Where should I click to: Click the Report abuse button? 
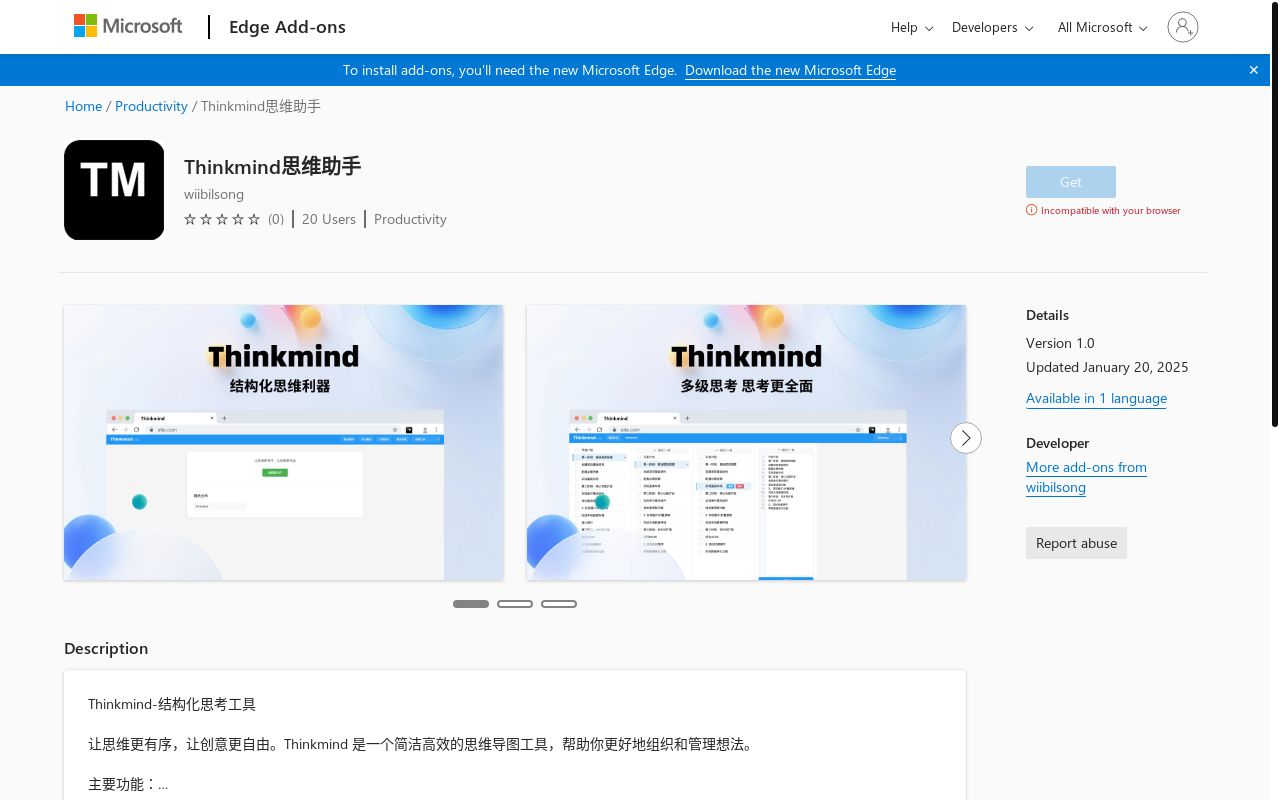1076,542
